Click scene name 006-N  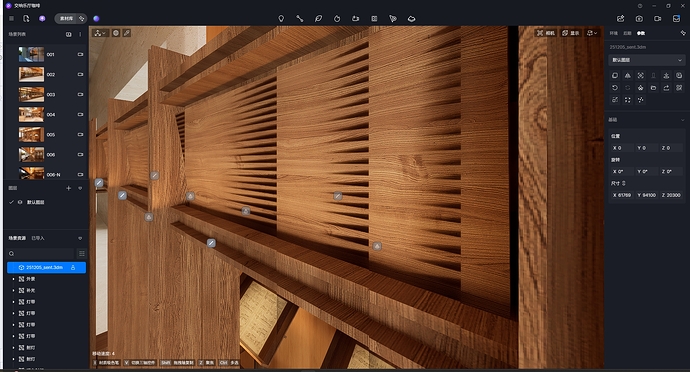(x=53, y=175)
